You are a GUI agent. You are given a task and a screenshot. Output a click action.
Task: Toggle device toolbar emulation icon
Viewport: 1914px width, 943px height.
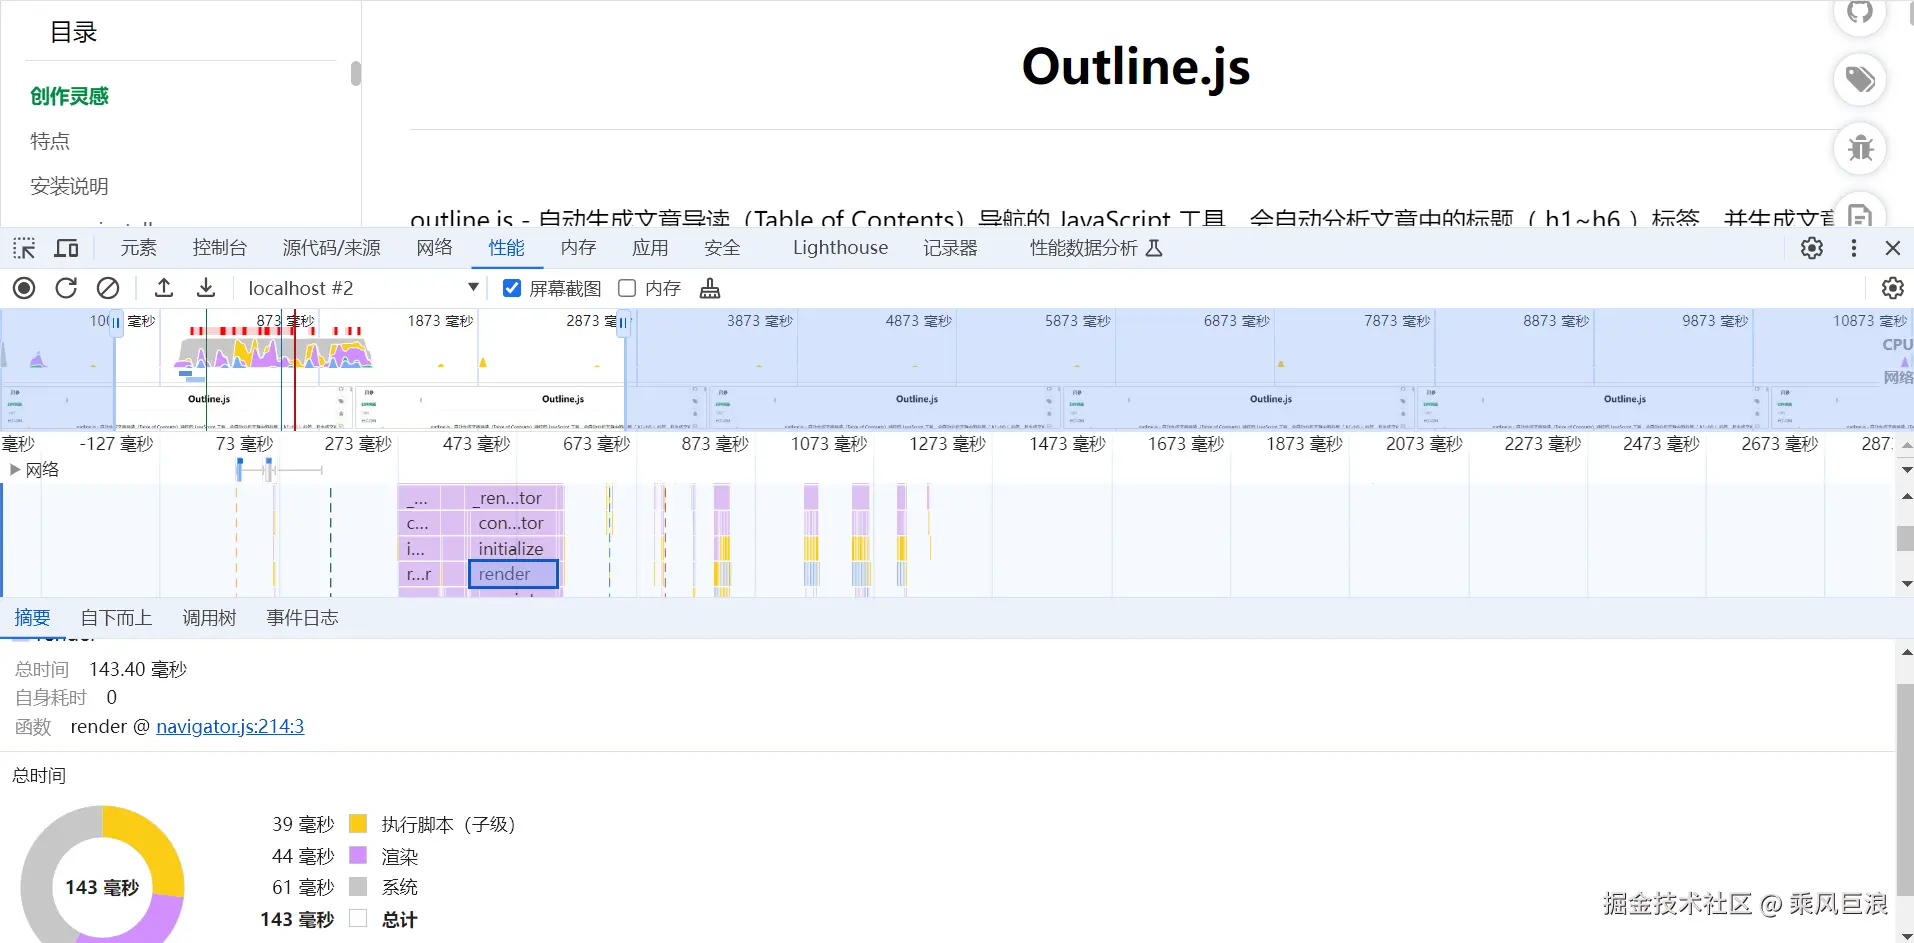pos(67,248)
